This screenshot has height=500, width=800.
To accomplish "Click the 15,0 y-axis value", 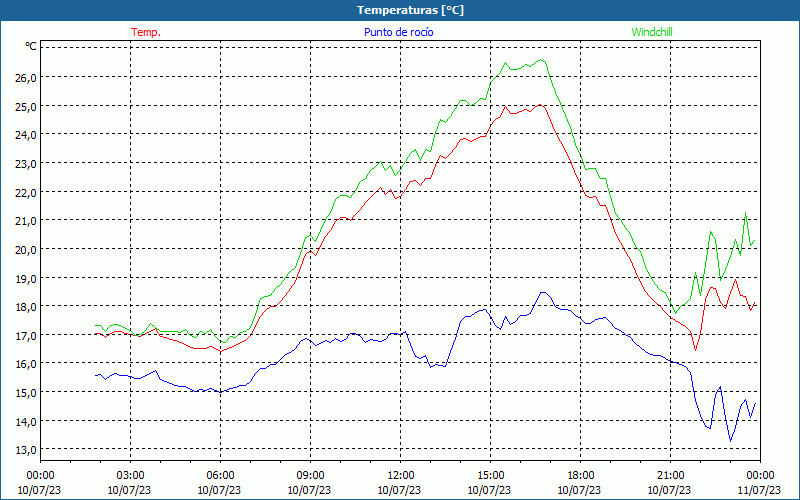I will (26, 392).
